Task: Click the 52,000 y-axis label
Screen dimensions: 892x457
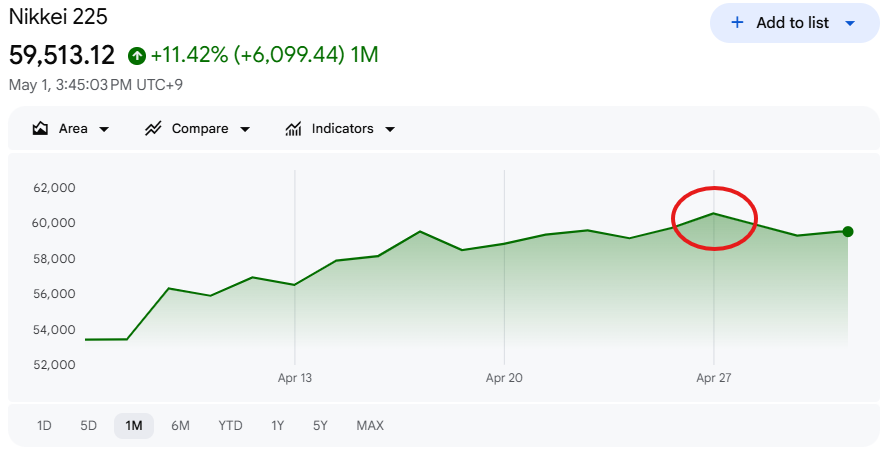Action: [54, 365]
